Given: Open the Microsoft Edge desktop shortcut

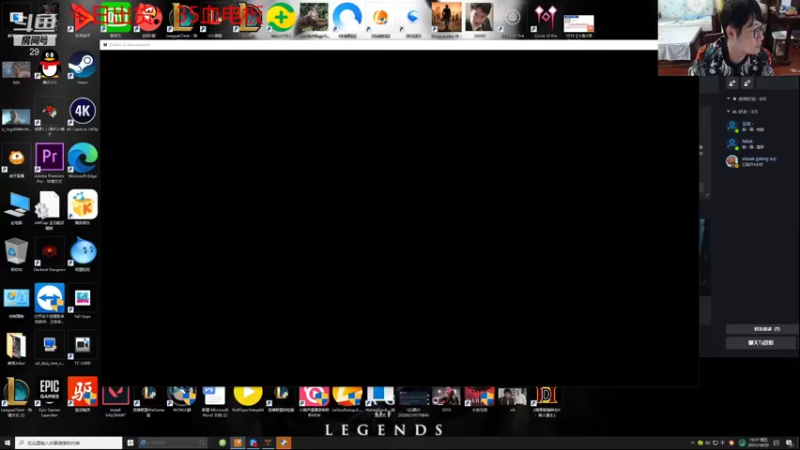Looking at the screenshot, I should (82, 160).
